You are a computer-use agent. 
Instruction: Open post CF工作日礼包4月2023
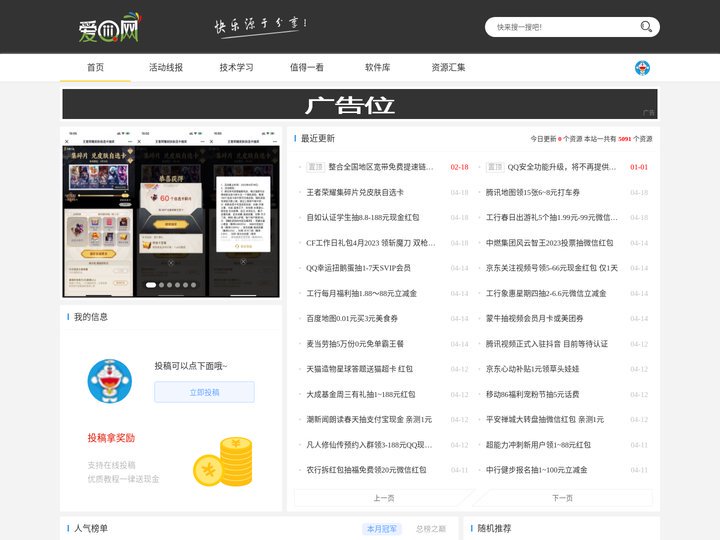coord(371,243)
